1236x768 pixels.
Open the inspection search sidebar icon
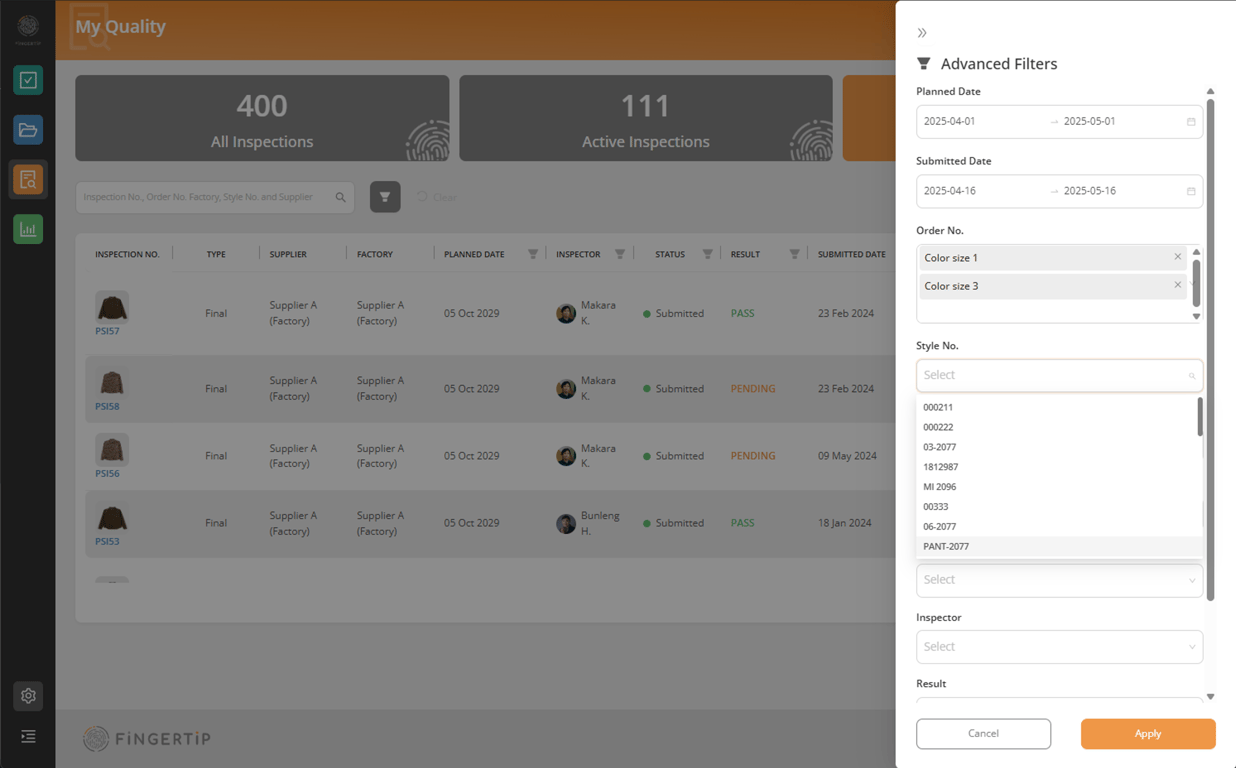28,180
